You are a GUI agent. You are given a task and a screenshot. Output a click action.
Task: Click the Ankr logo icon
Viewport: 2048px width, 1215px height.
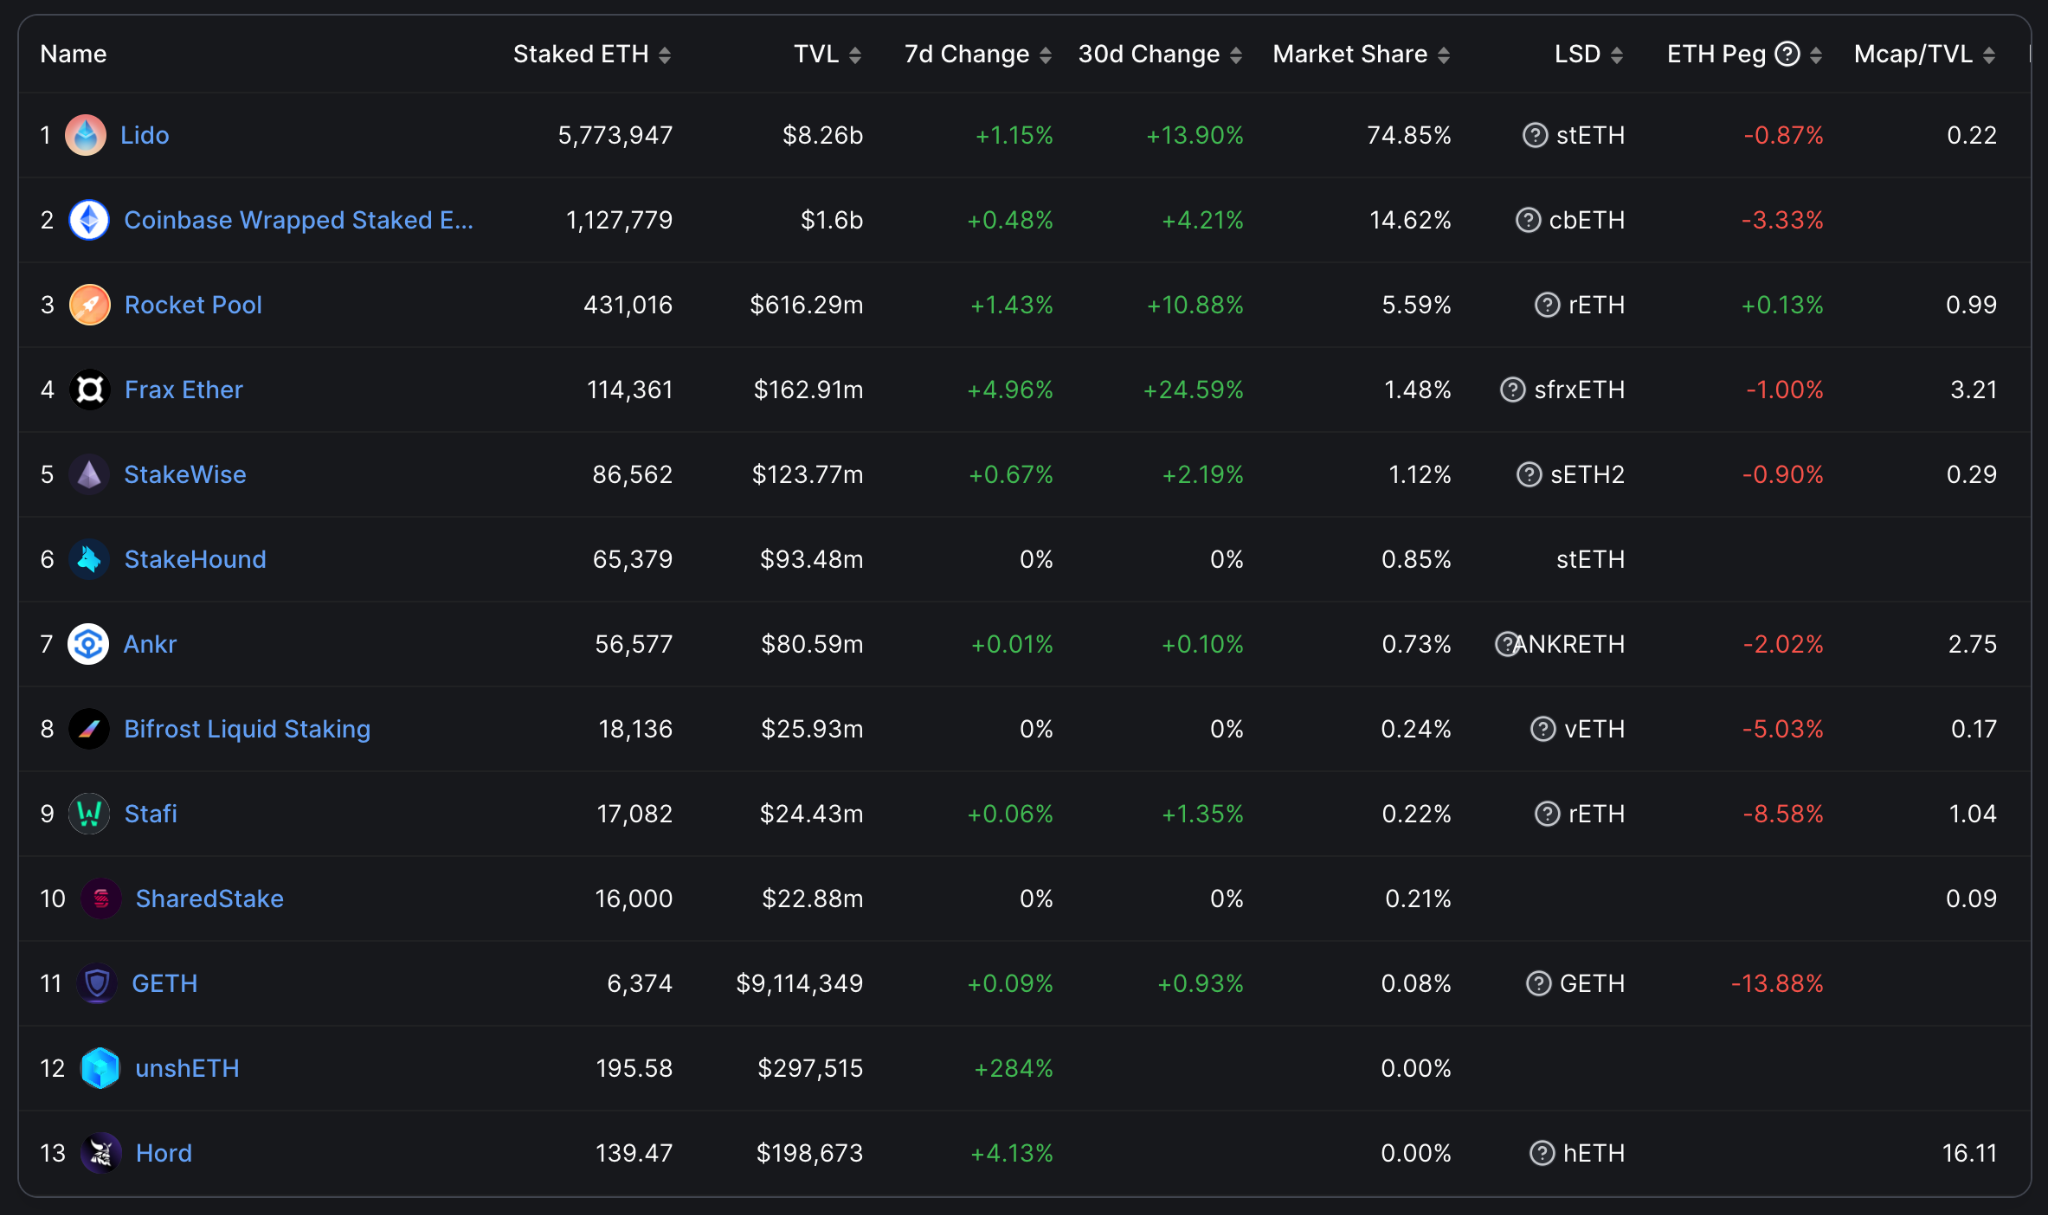click(88, 644)
